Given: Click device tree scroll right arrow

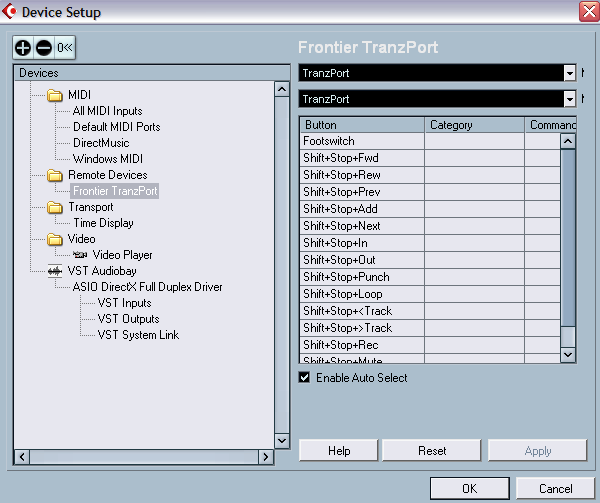Looking at the screenshot, I should tap(266, 457).
